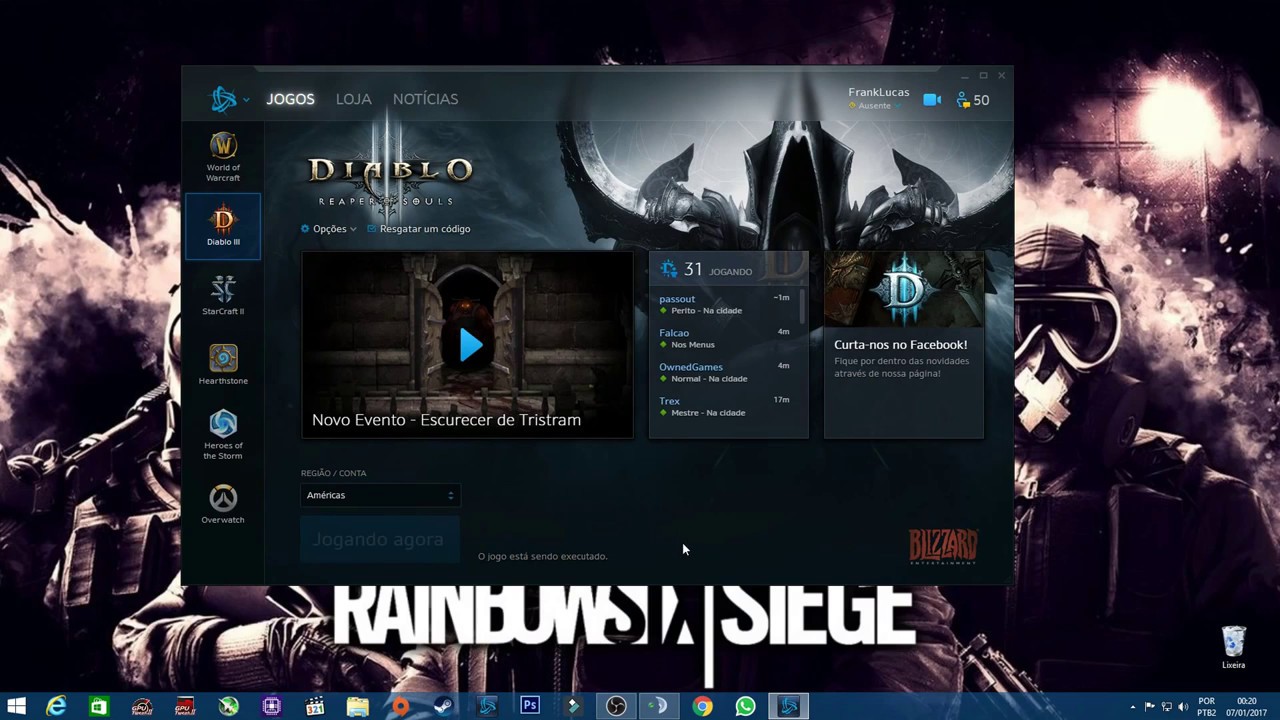Open the Lixeira recycle bin
The image size is (1280, 720).
1234,648
